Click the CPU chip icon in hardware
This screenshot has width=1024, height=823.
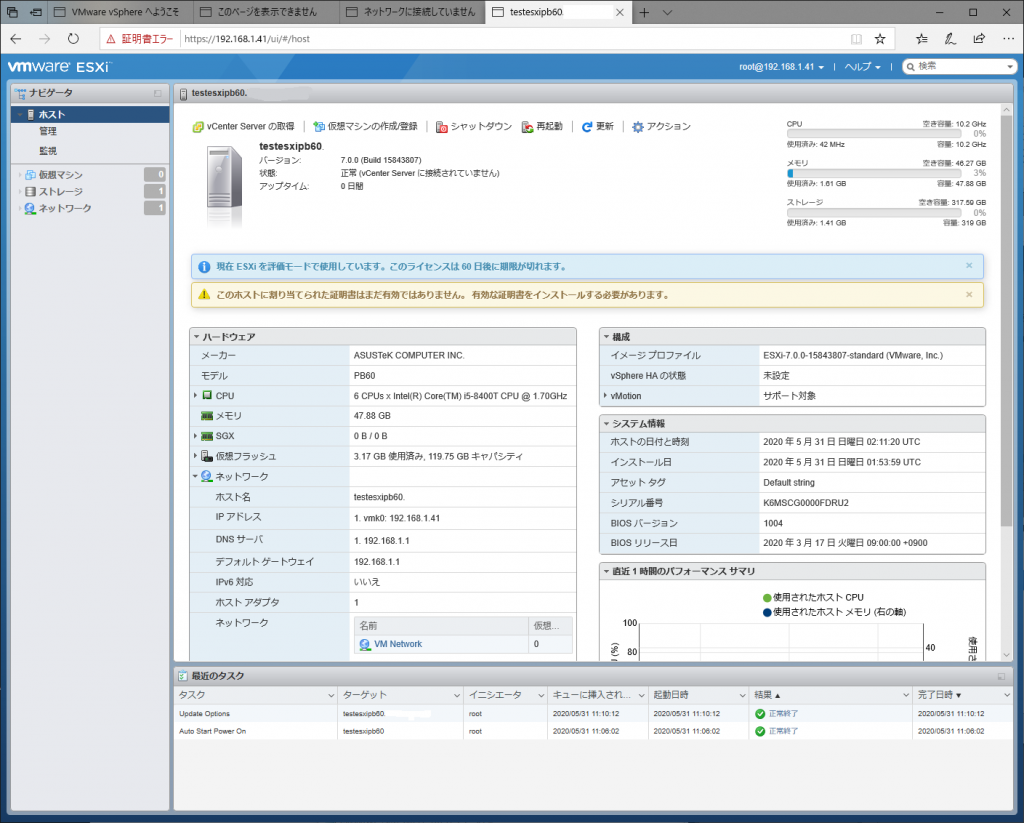207,396
